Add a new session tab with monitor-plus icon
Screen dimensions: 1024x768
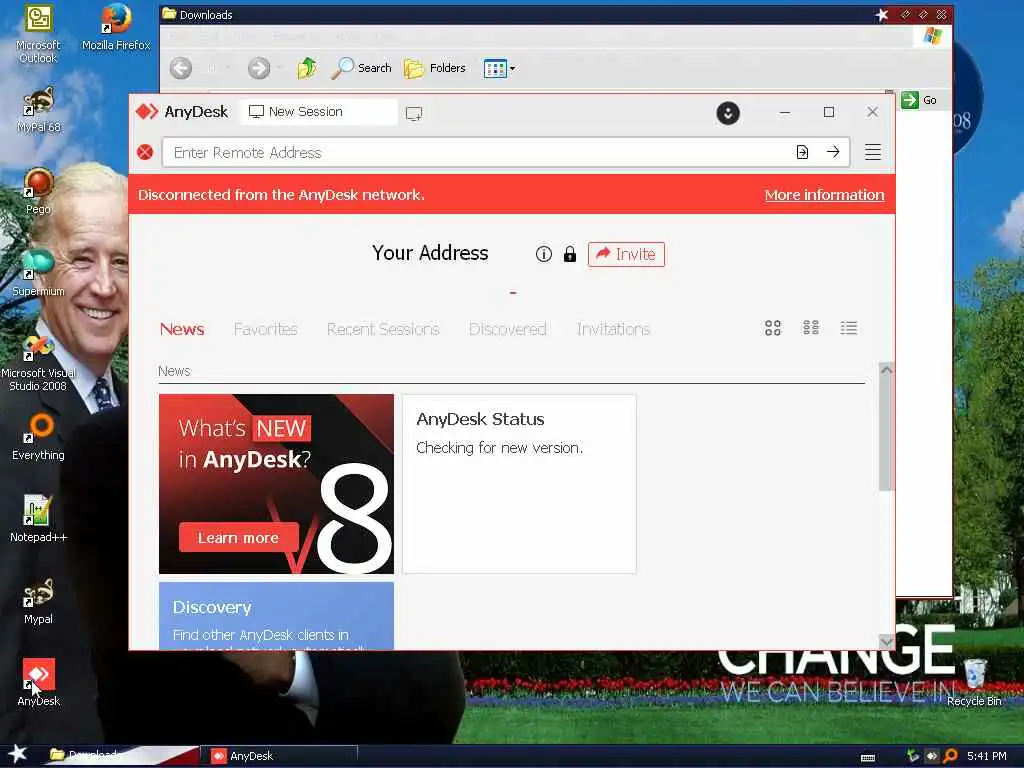[413, 113]
